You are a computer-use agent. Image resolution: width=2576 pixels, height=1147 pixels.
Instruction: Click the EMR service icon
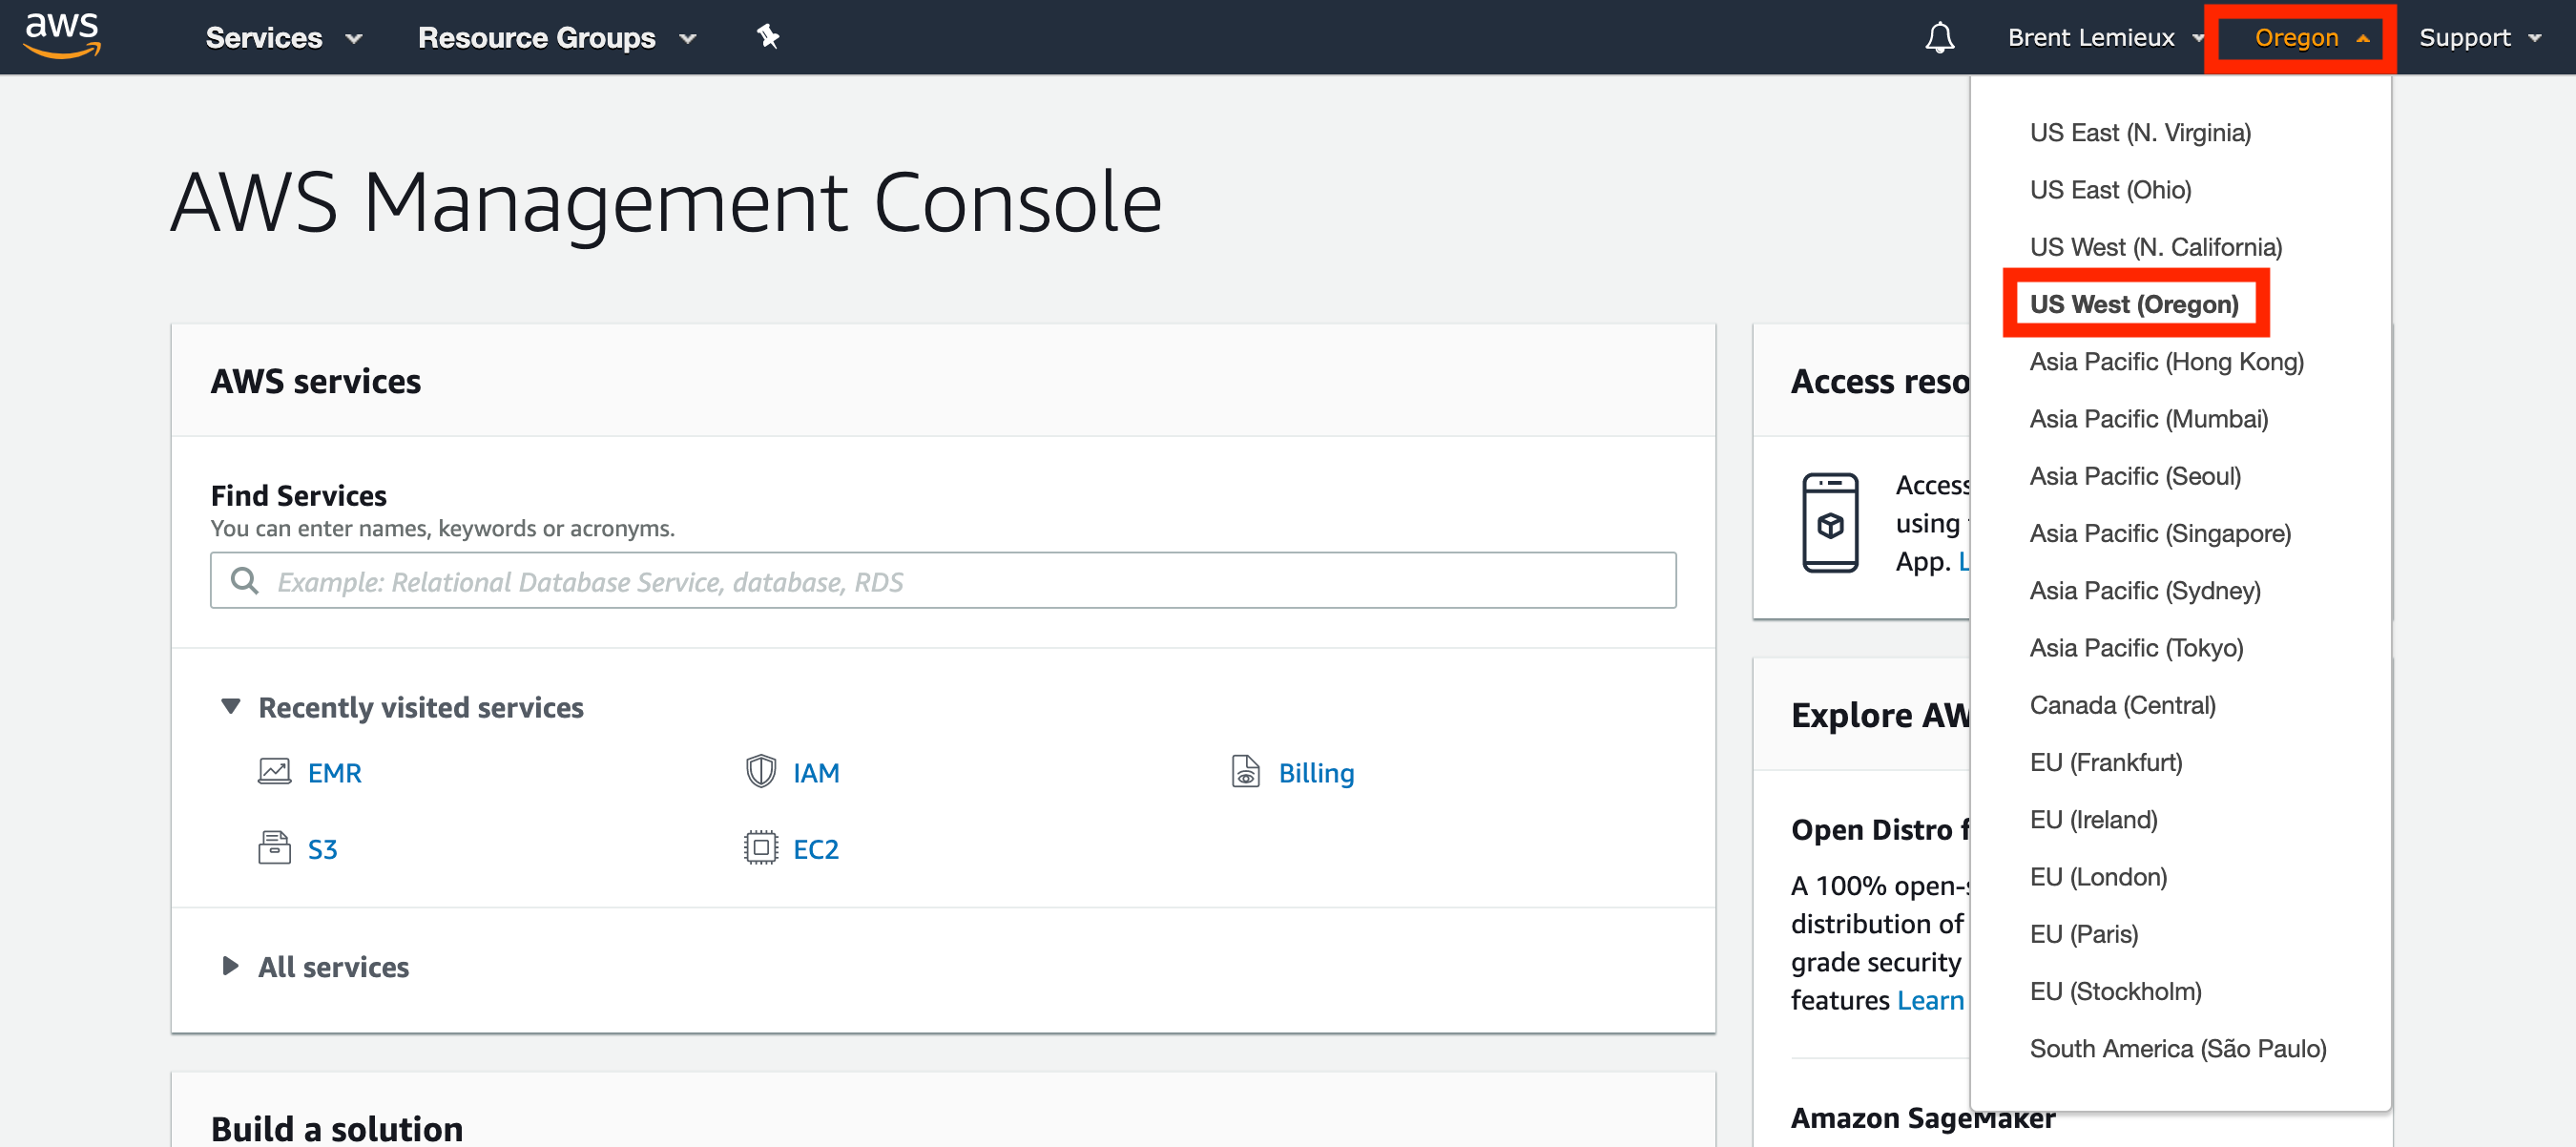[x=274, y=772]
